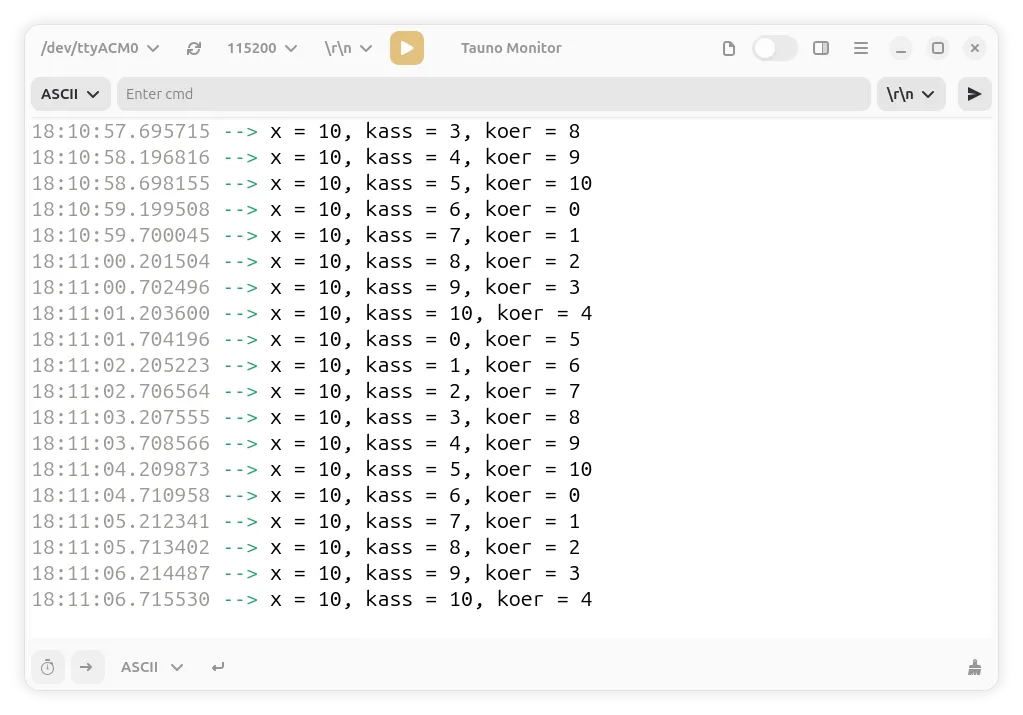The image size is (1023, 715).
Task: Focus the Enter cmd input field
Action: [x=494, y=94]
